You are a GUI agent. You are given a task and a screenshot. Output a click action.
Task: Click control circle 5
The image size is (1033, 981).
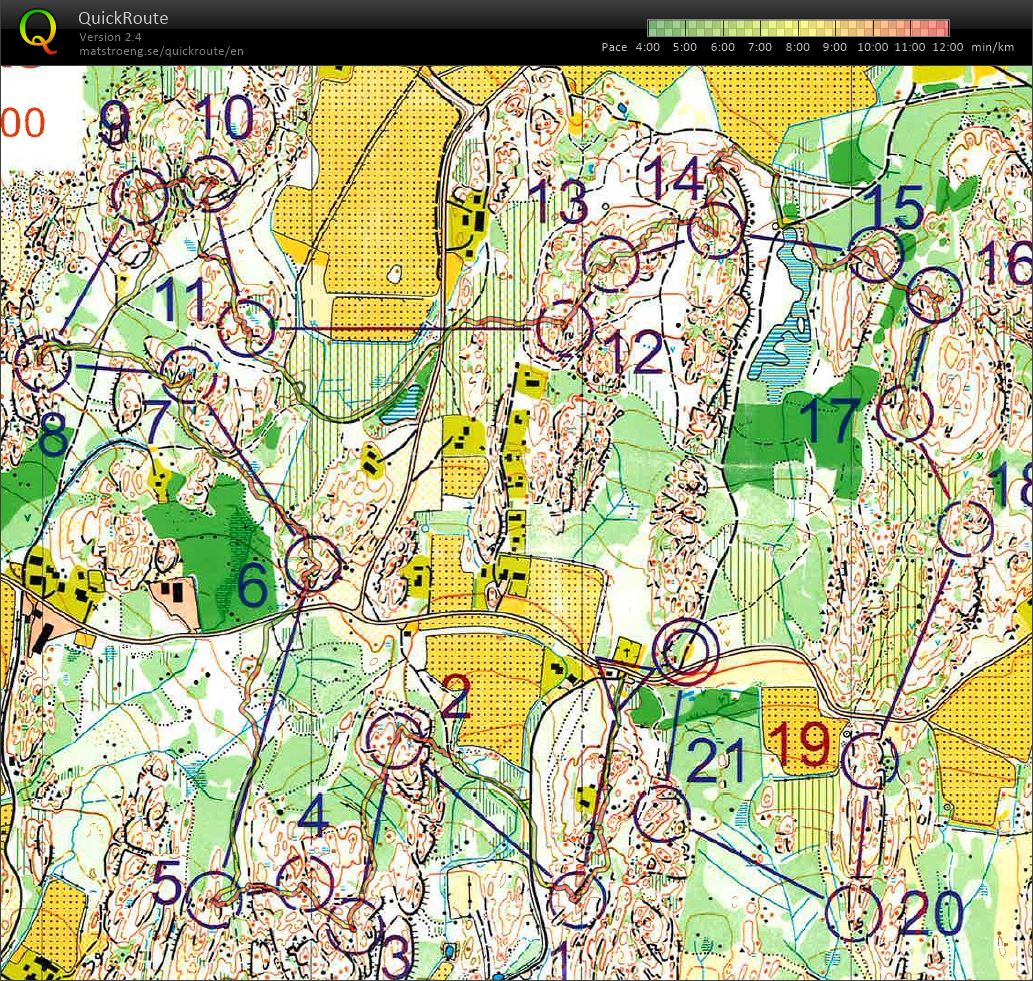click(214, 899)
